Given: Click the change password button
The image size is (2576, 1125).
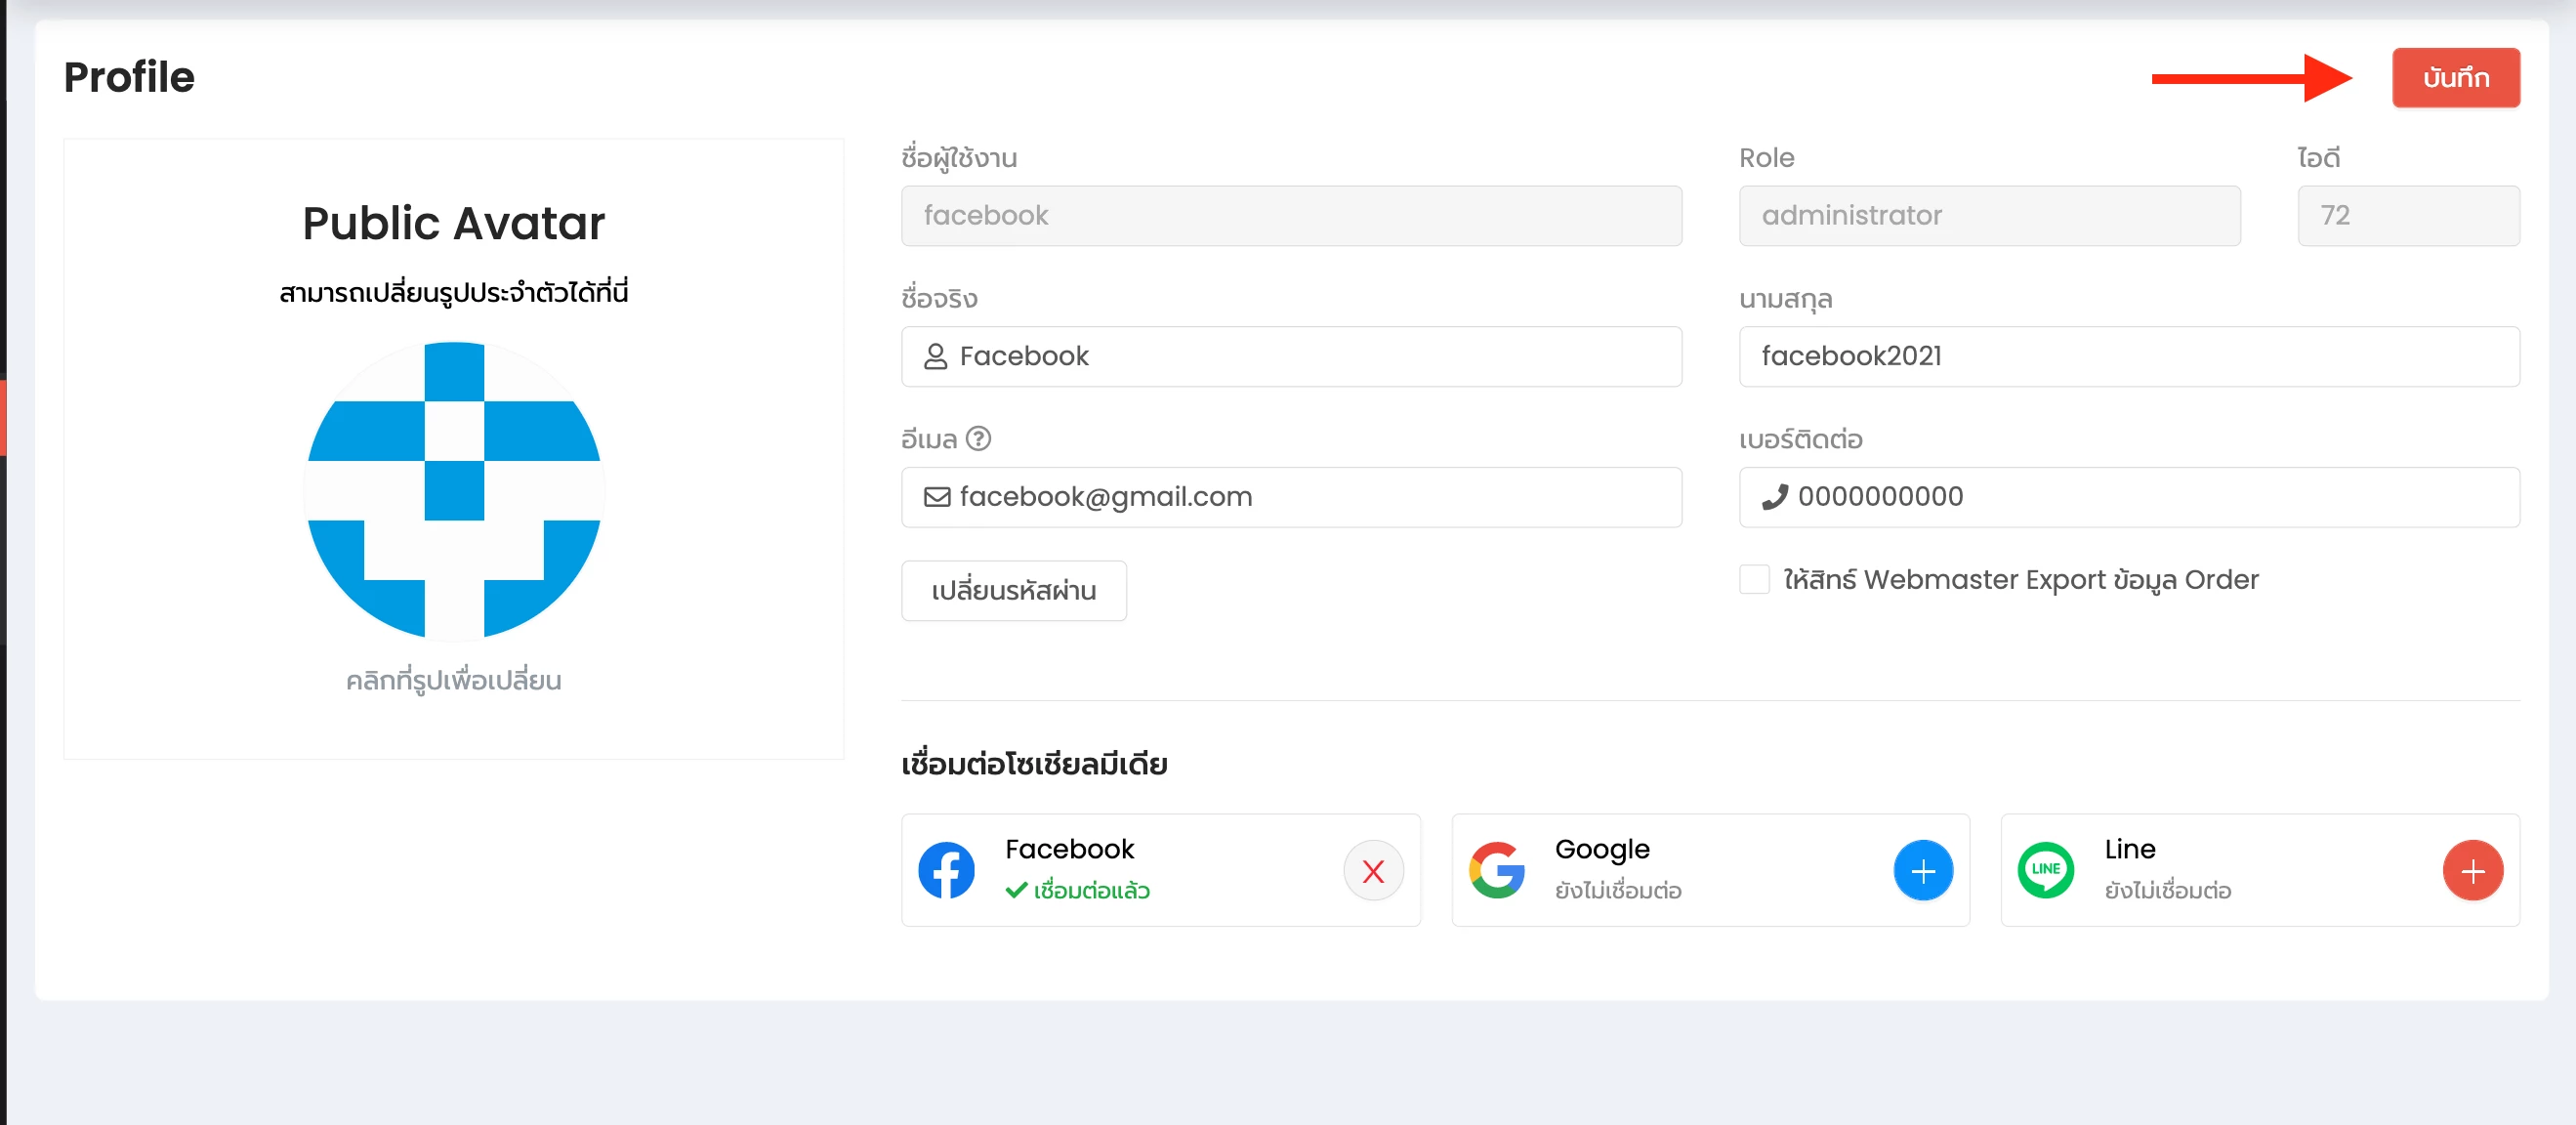Looking at the screenshot, I should click(1013, 590).
